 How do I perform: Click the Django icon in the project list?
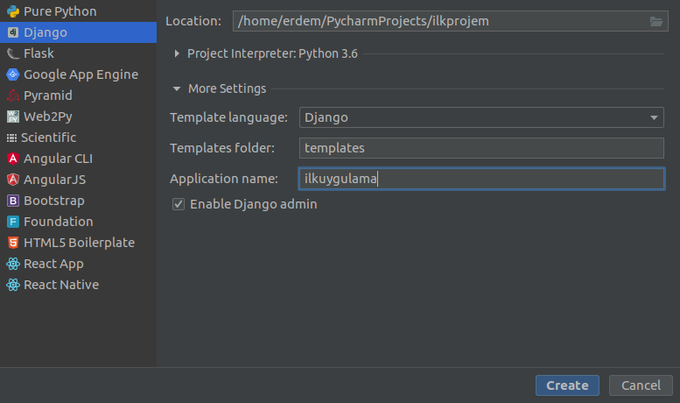pyautogui.click(x=13, y=33)
